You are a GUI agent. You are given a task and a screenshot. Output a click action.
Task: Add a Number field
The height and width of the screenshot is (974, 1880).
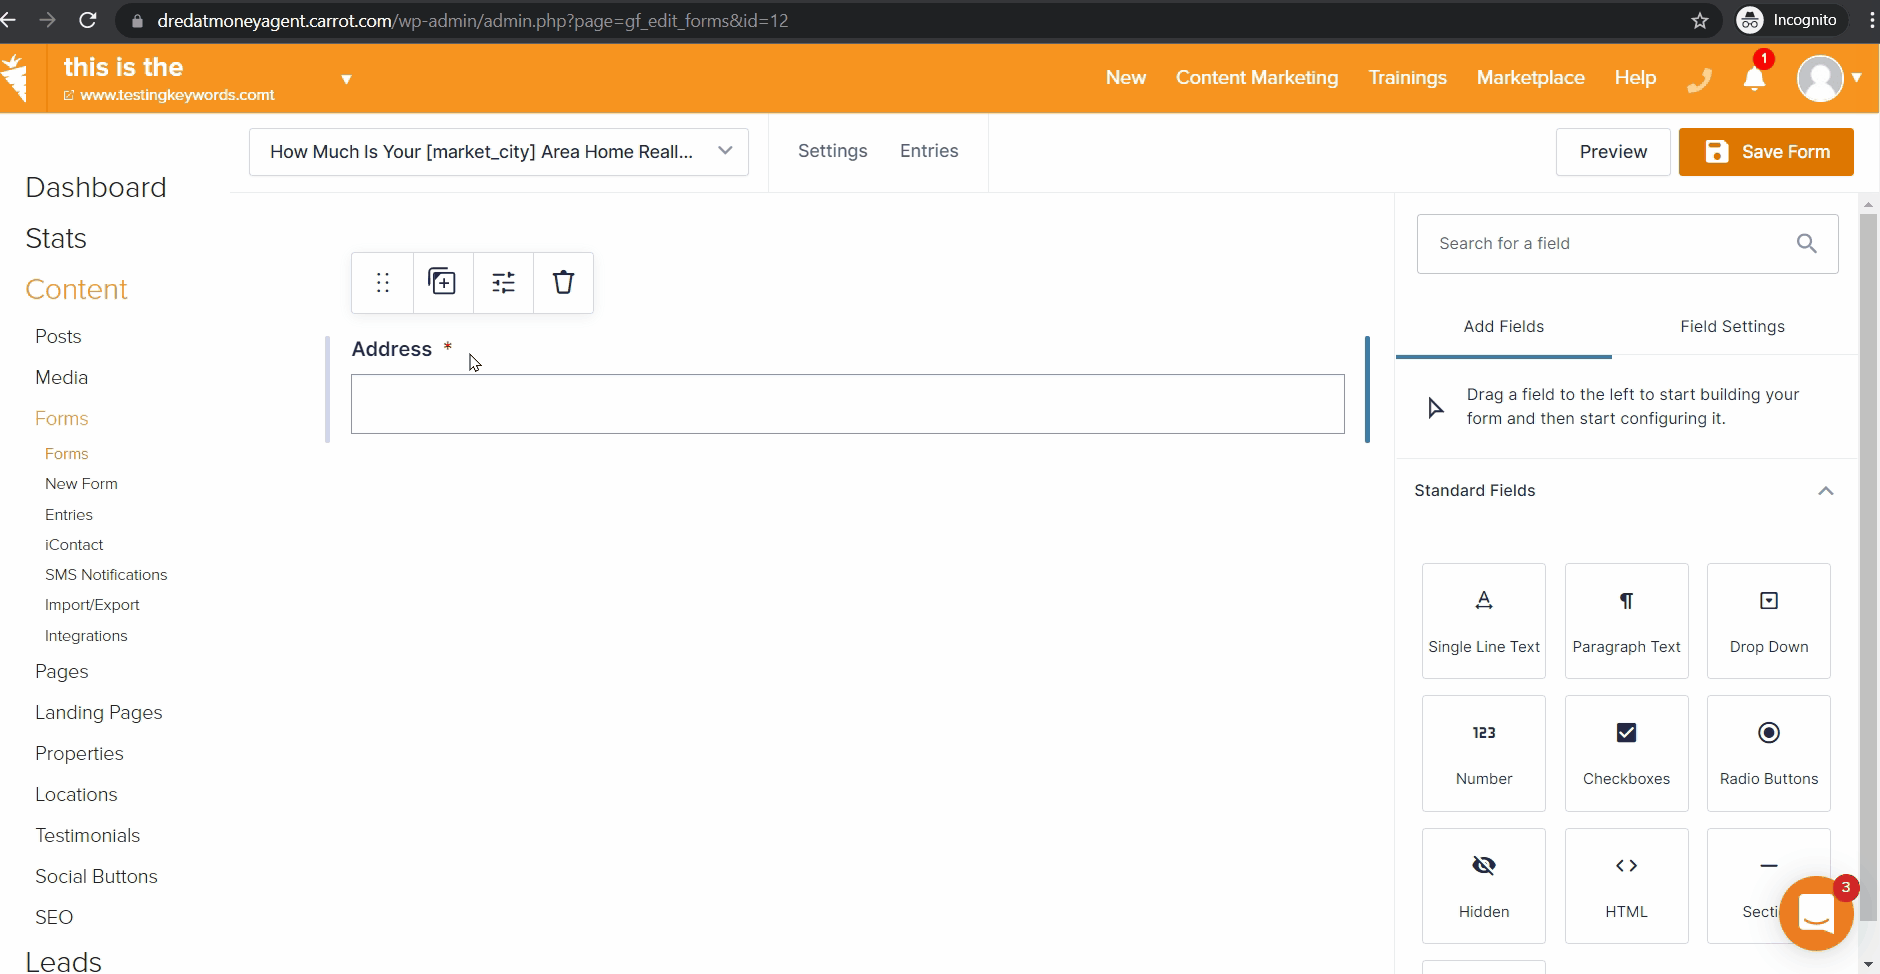pos(1484,753)
